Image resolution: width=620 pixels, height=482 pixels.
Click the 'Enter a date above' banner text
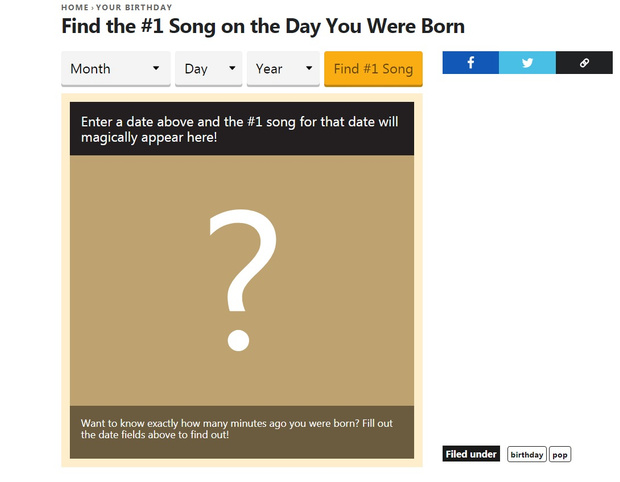coord(240,129)
